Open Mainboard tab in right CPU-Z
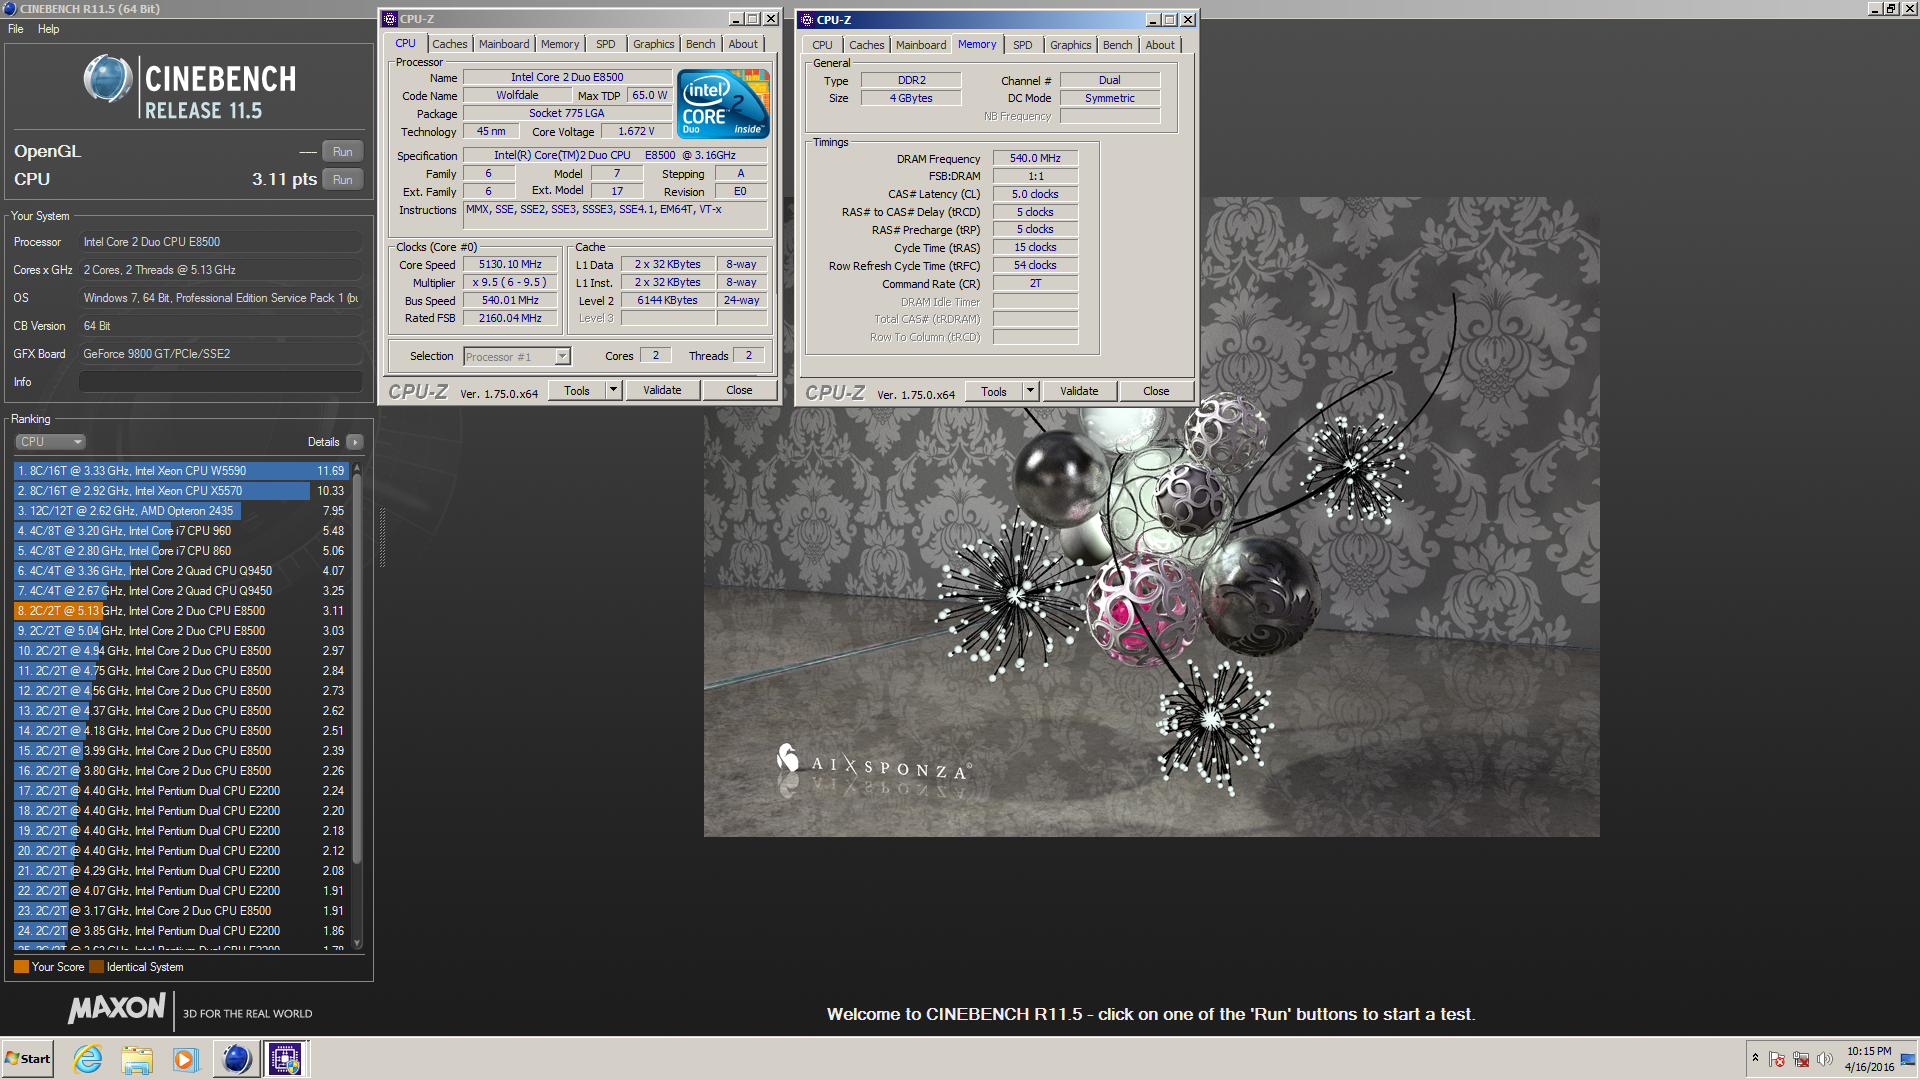Image resolution: width=1920 pixels, height=1080 pixels. (921, 45)
